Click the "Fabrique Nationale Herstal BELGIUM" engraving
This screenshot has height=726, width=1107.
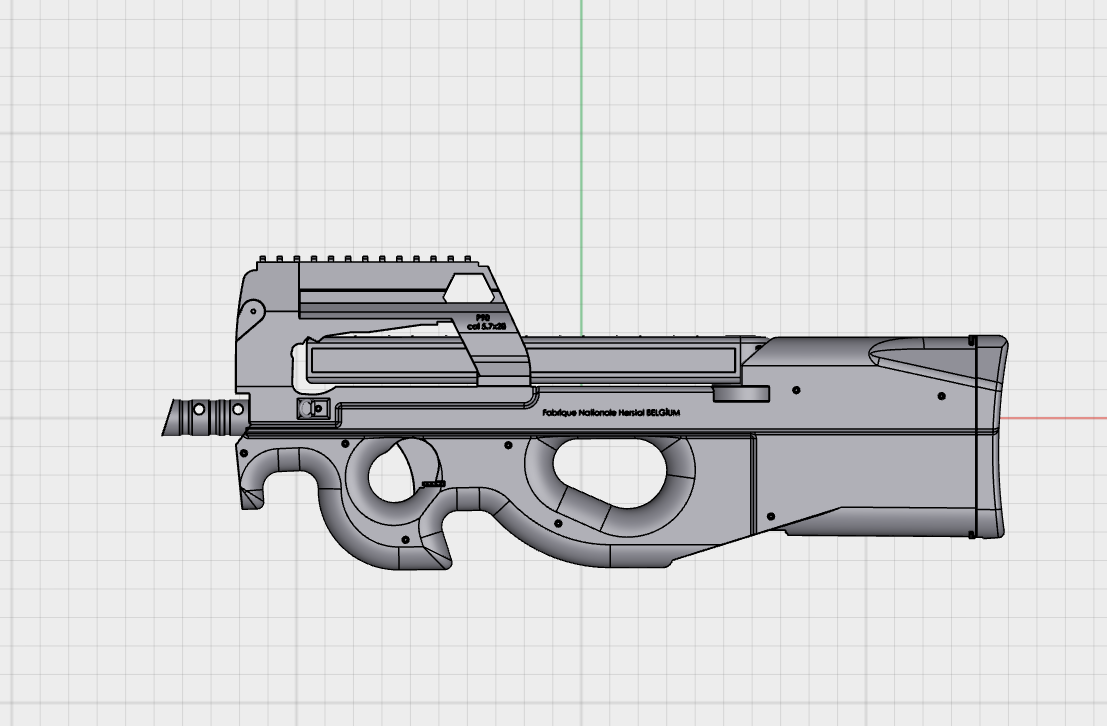click(x=611, y=412)
